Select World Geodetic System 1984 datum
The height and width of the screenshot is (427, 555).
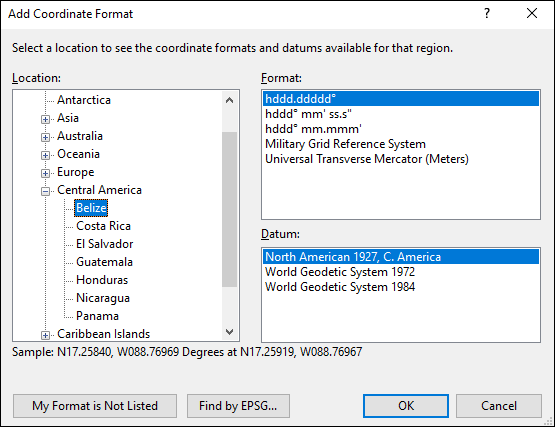401,287
